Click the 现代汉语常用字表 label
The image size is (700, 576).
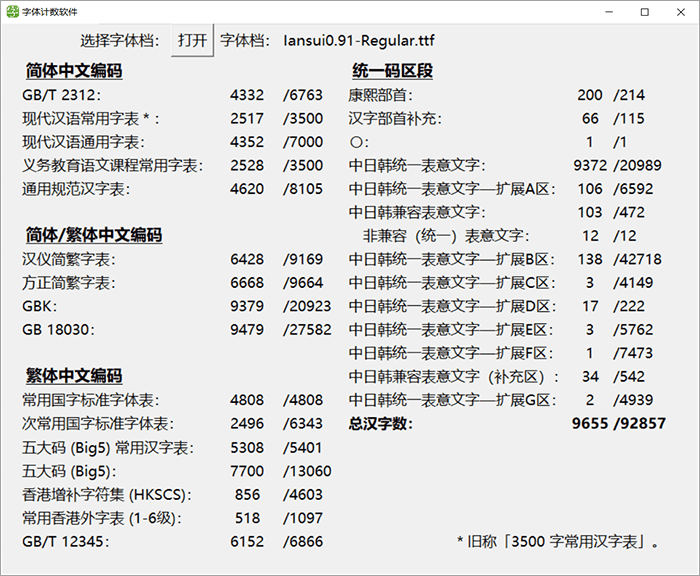(x=91, y=119)
